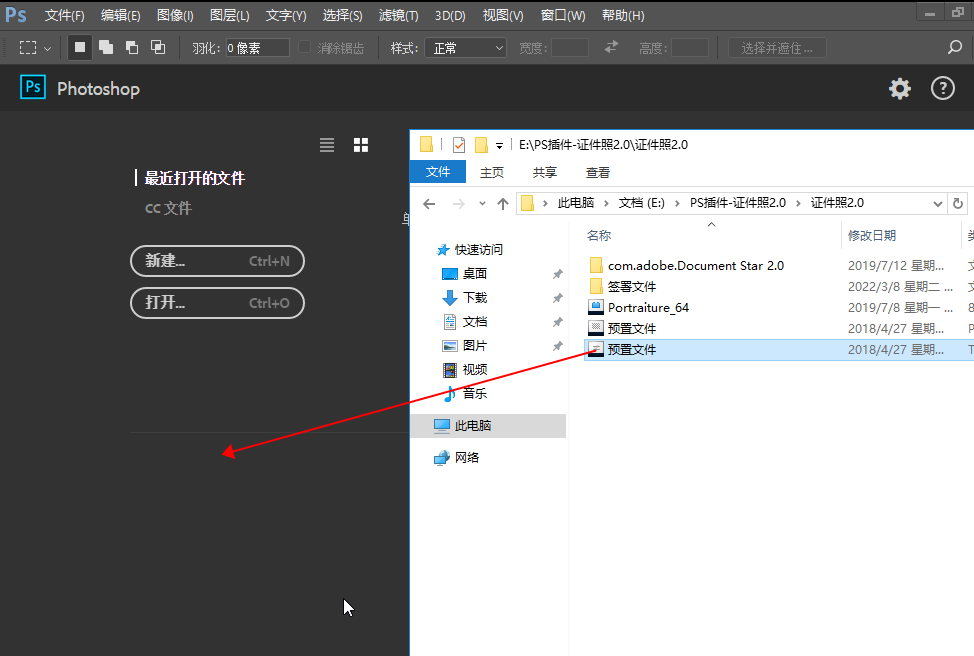Click the feather (羽化) input field
The image size is (974, 656).
(x=257, y=48)
